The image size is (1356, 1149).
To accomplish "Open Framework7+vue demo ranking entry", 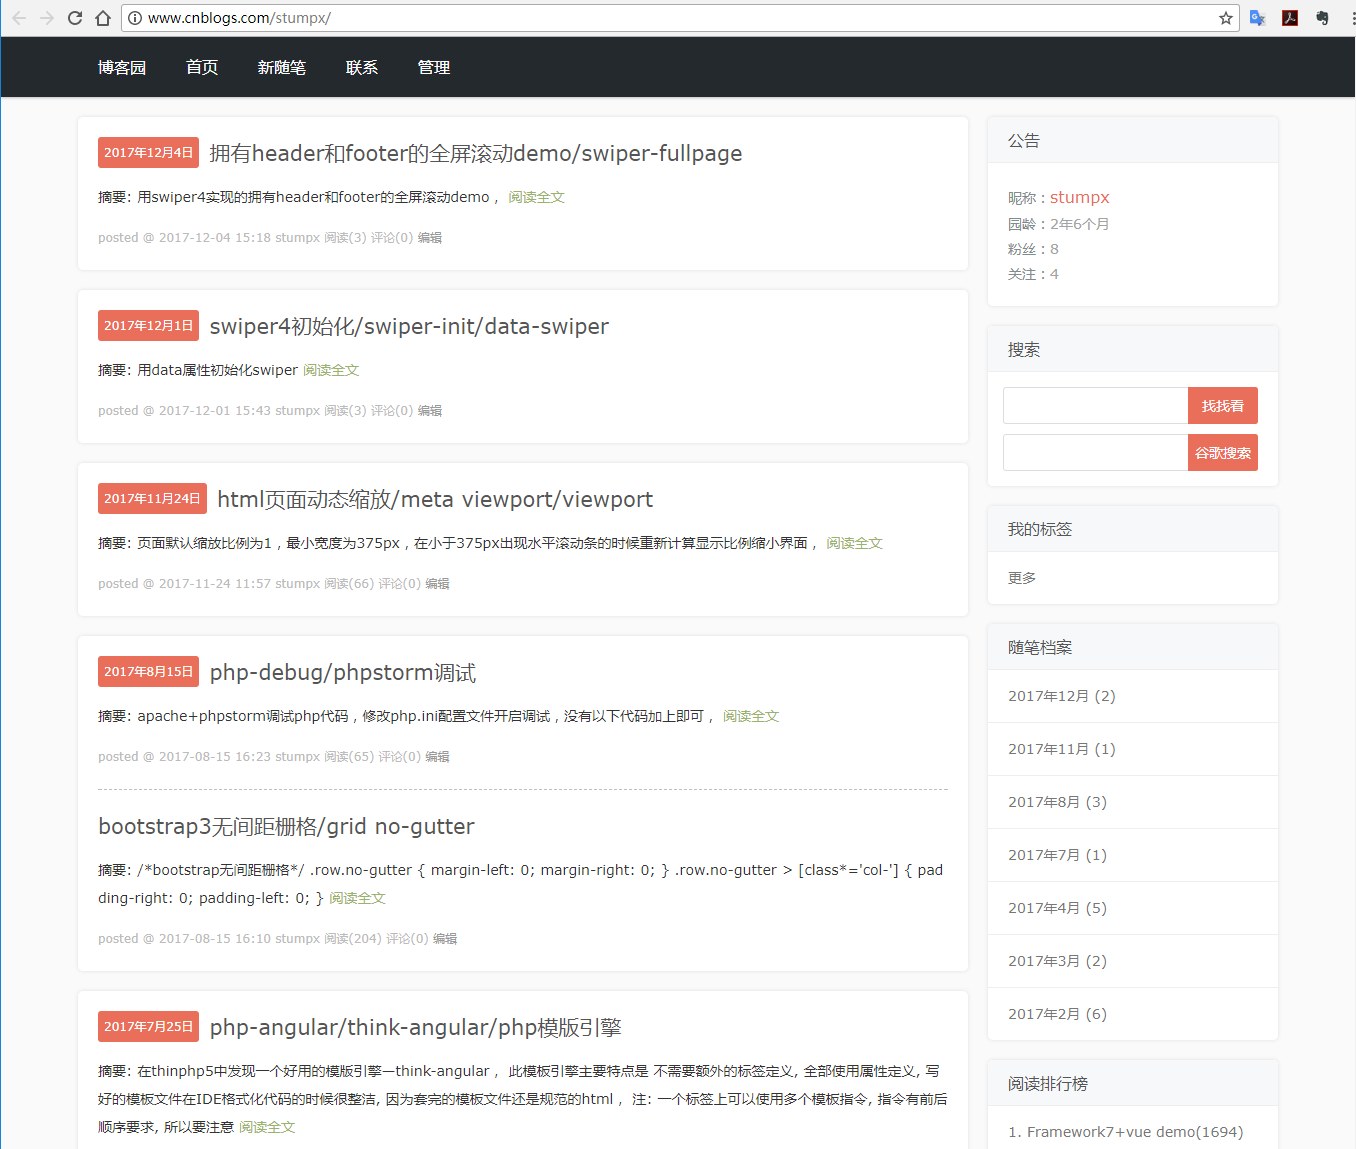I will [1126, 1132].
